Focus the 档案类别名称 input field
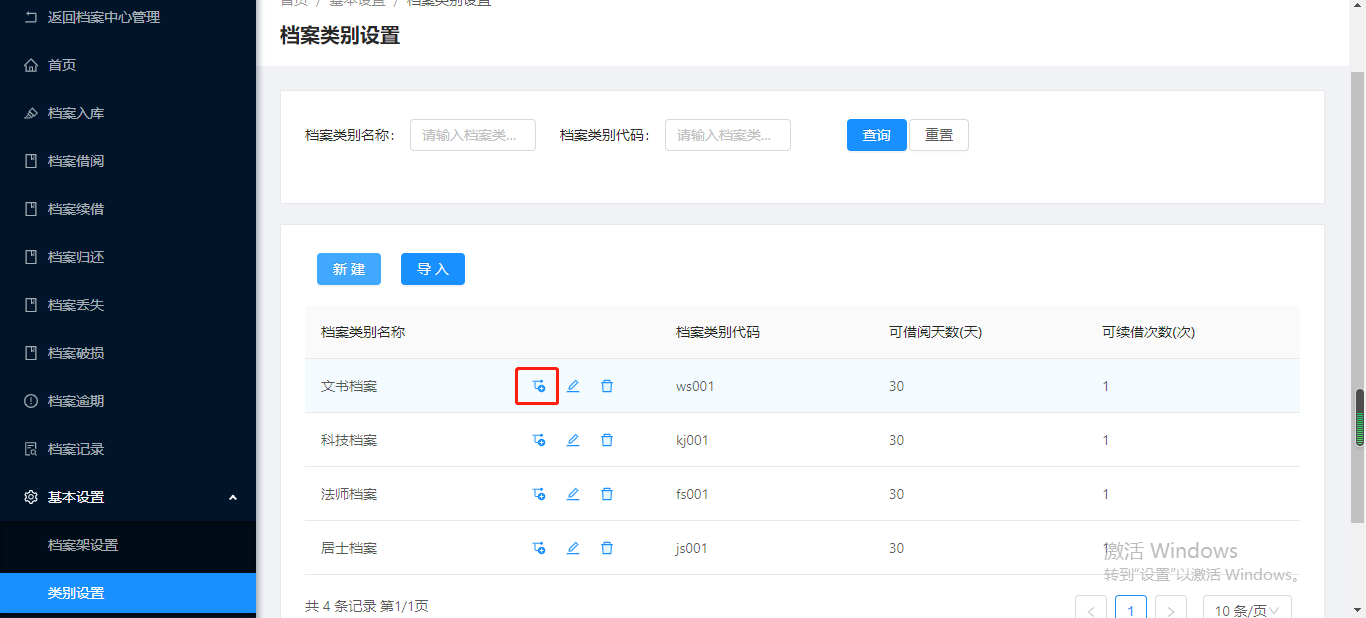This screenshot has width=1366, height=618. pyautogui.click(x=473, y=135)
